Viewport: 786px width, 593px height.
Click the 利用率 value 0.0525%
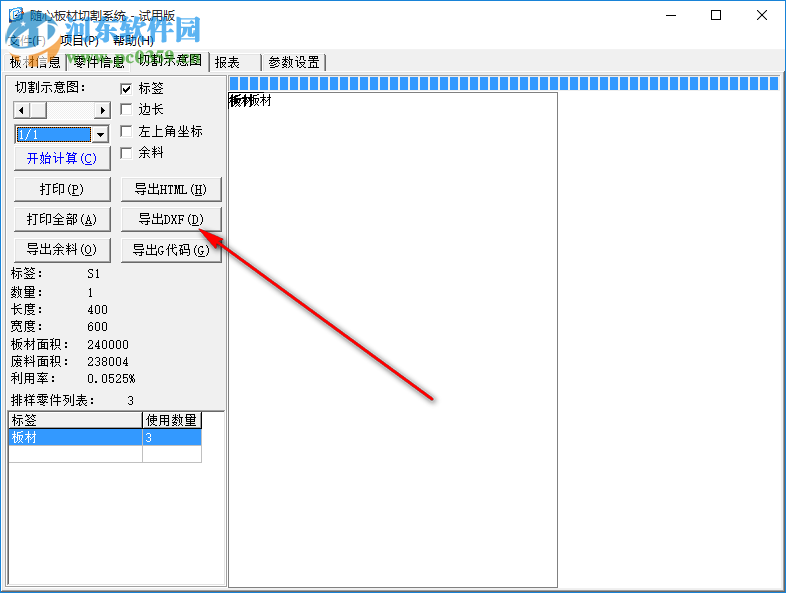111,378
